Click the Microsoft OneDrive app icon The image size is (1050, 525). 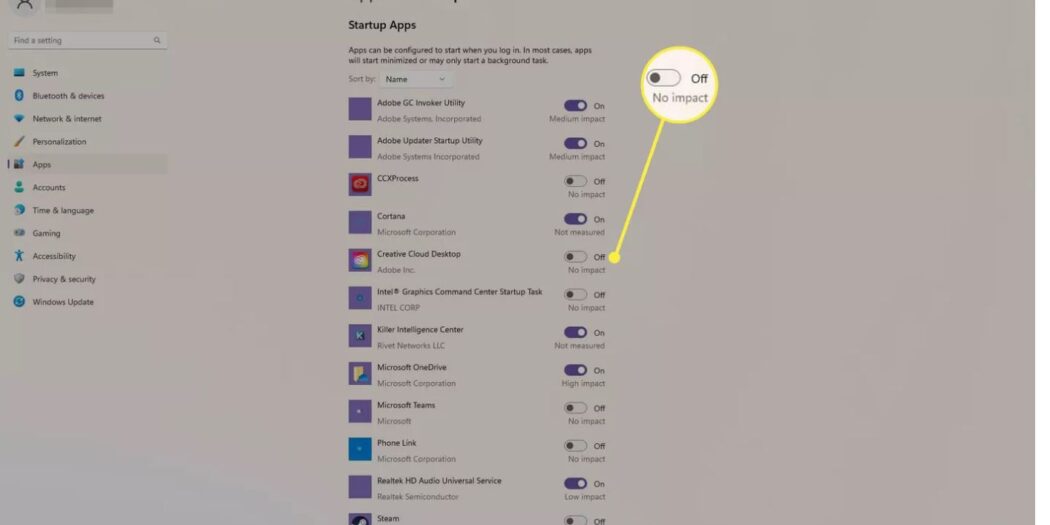[360, 374]
